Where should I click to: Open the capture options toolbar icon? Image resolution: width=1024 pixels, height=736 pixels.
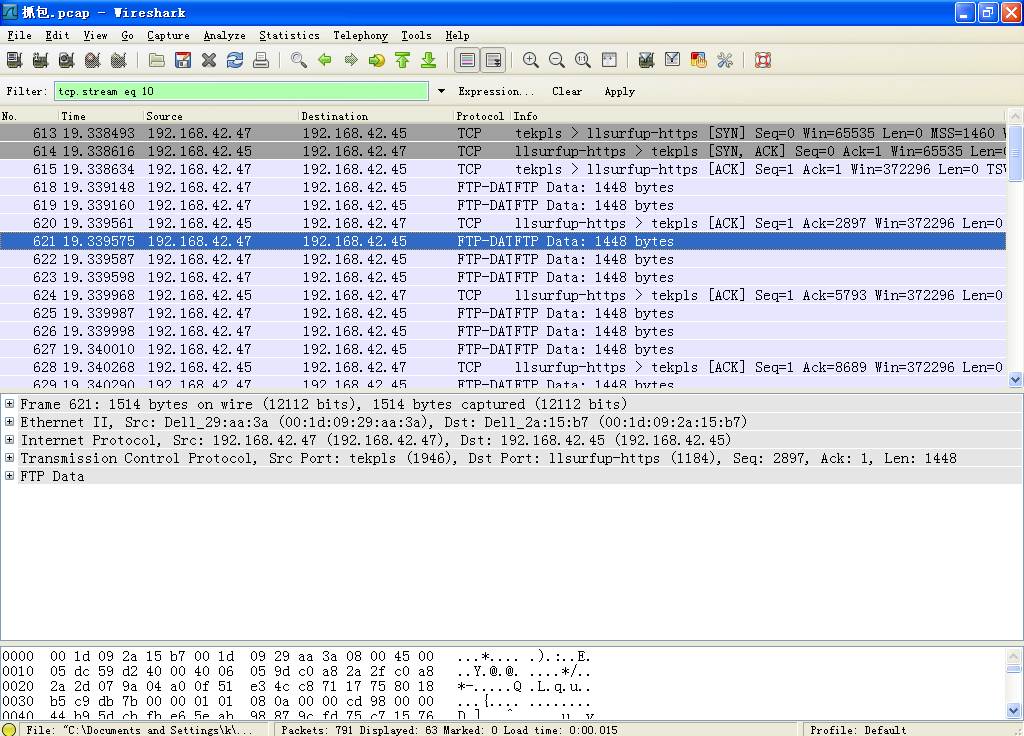40,61
